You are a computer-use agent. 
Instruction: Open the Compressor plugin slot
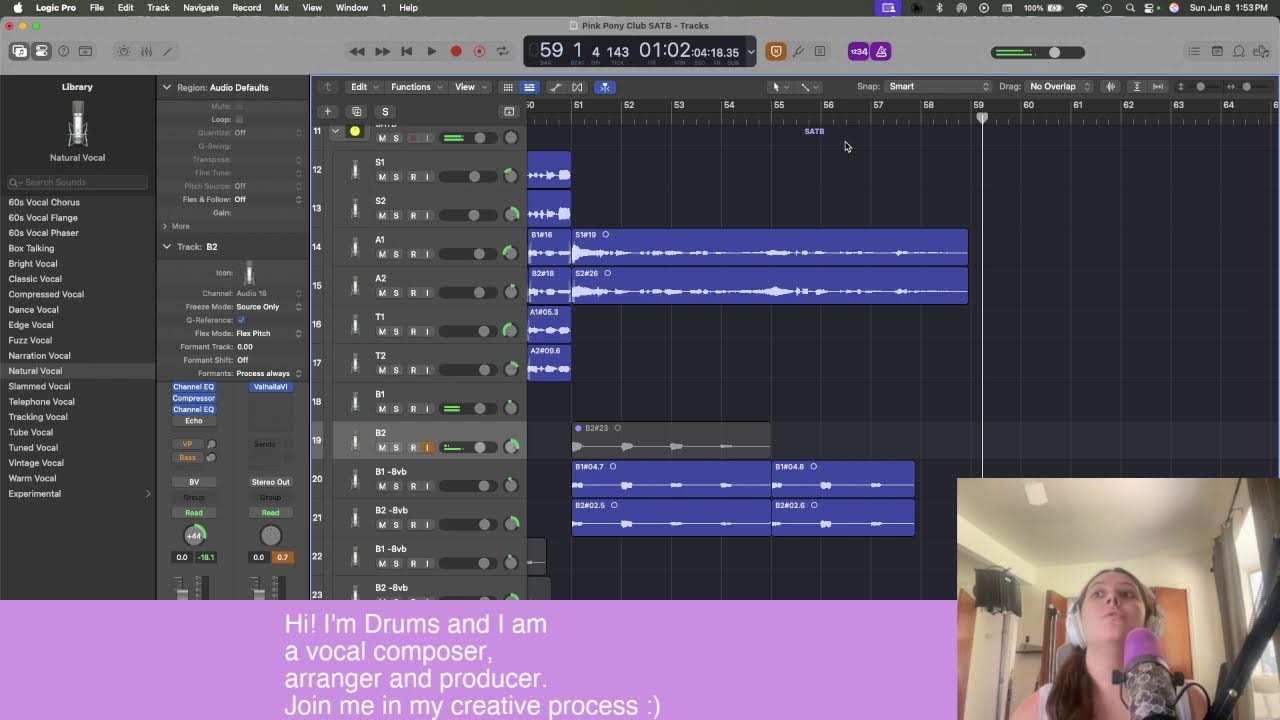point(194,398)
